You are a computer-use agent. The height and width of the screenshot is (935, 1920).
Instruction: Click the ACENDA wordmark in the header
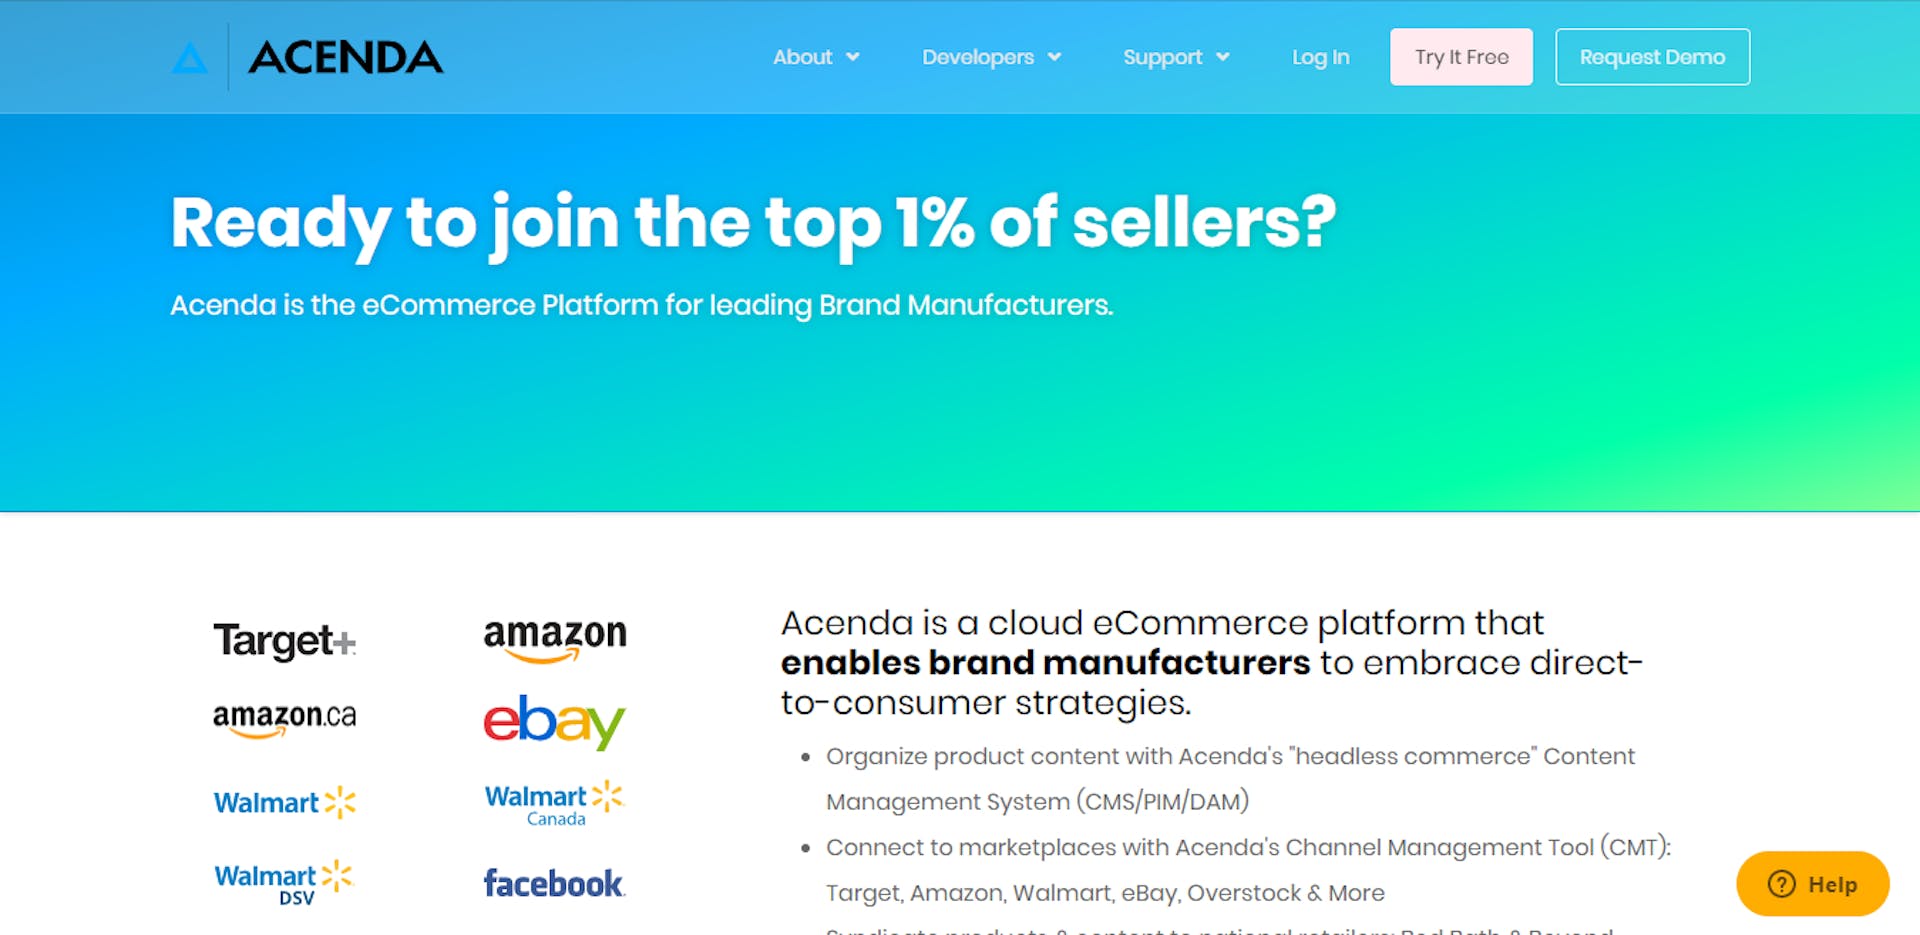tap(346, 57)
